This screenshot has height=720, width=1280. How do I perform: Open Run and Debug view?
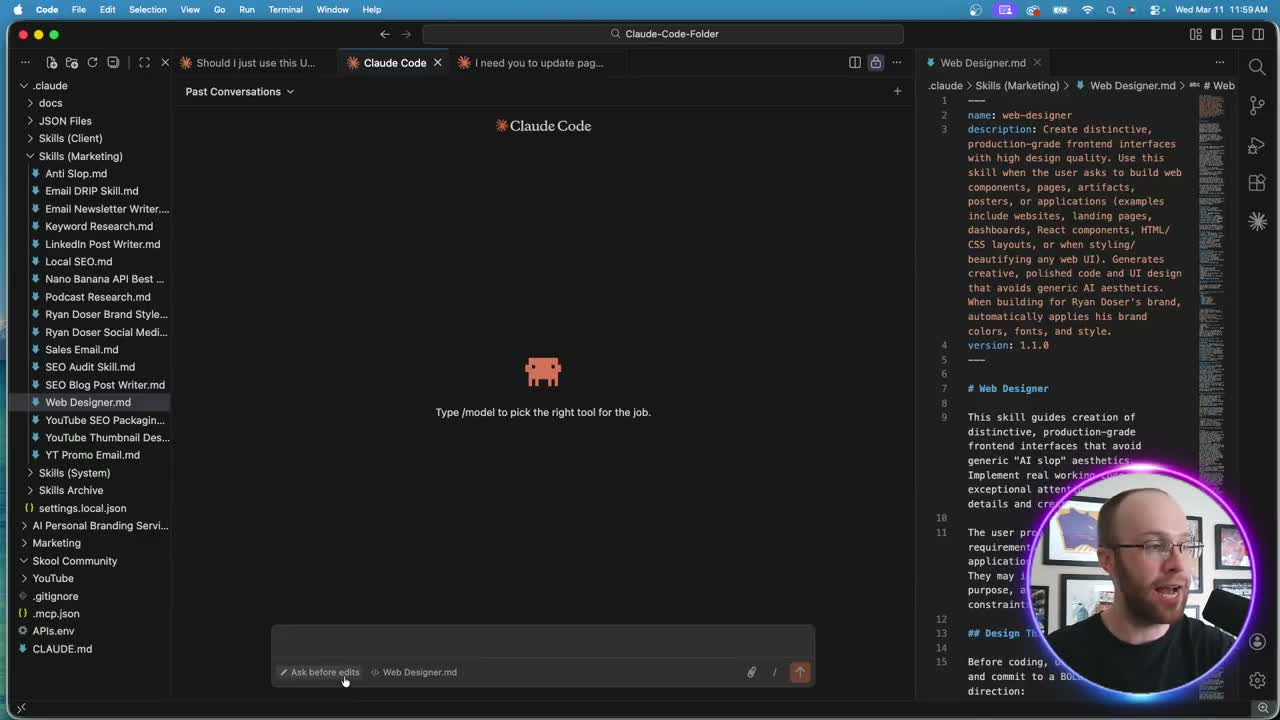tap(1257, 146)
